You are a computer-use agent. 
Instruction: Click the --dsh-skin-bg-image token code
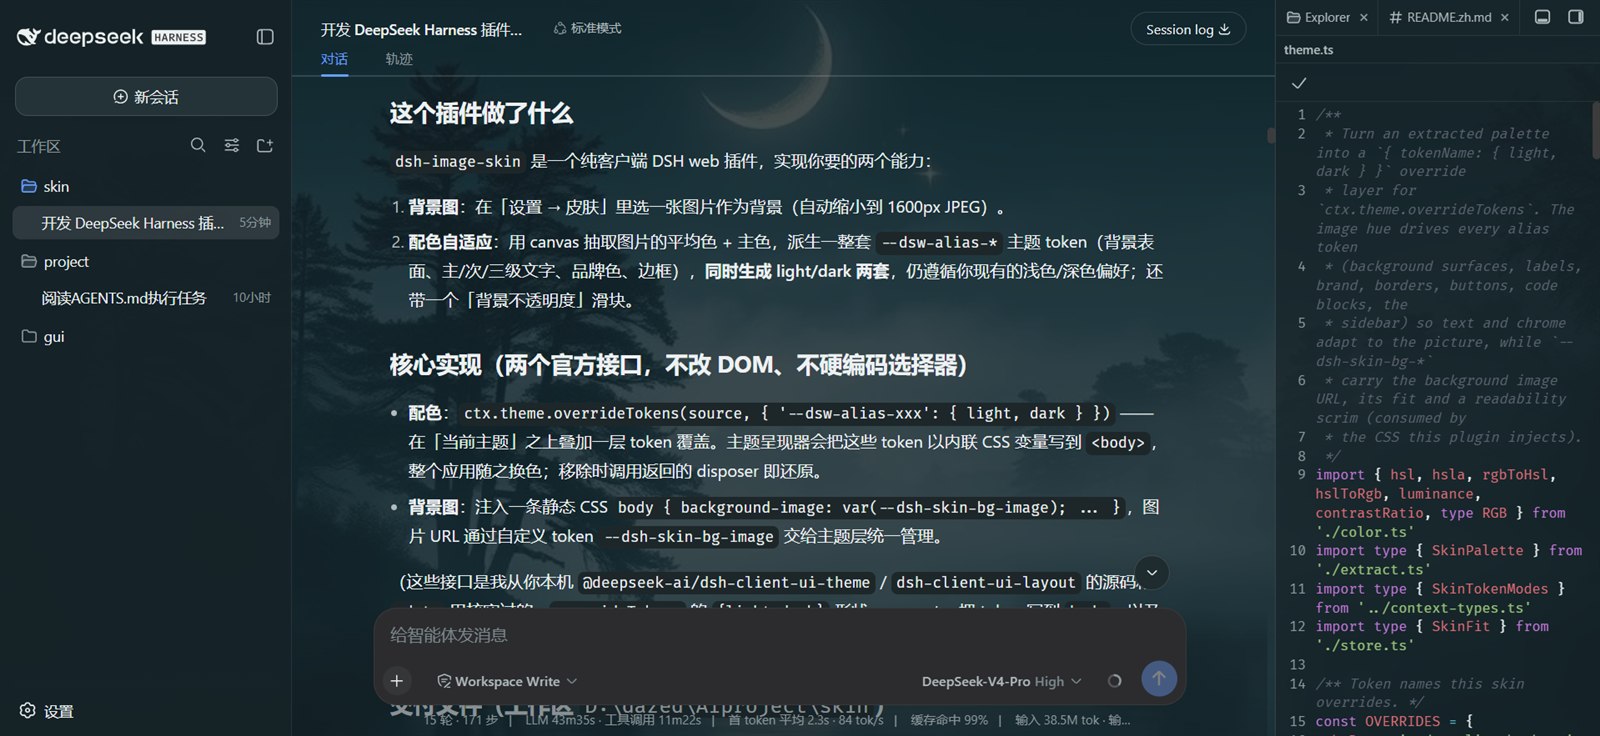(690, 537)
